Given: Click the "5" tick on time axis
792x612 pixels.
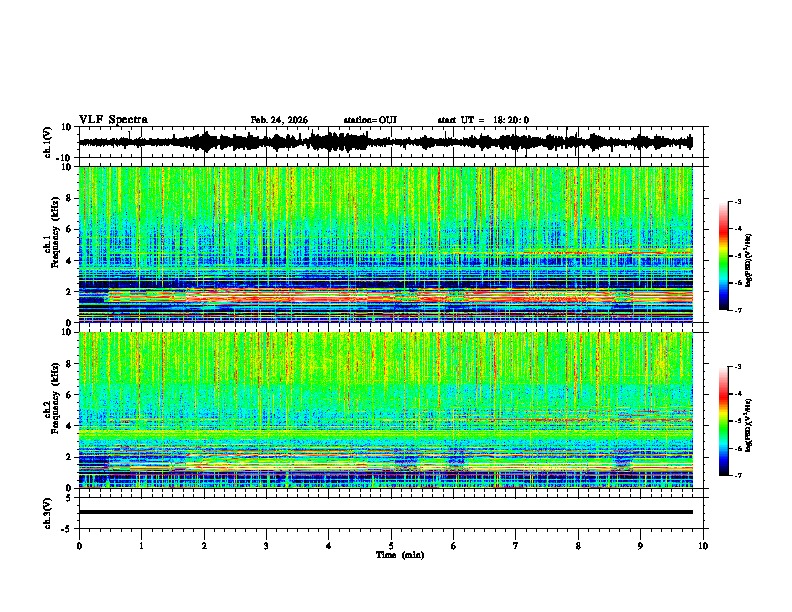Looking at the screenshot, I should tap(391, 546).
